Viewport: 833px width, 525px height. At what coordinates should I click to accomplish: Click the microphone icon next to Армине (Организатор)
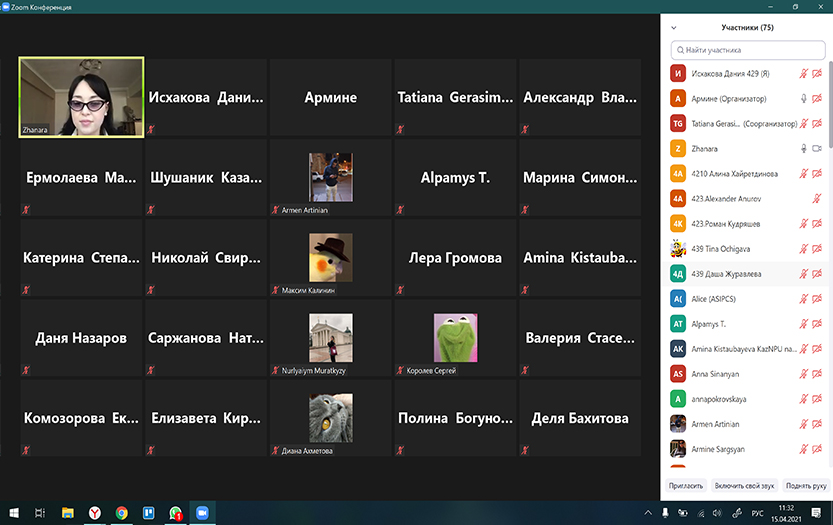803,98
